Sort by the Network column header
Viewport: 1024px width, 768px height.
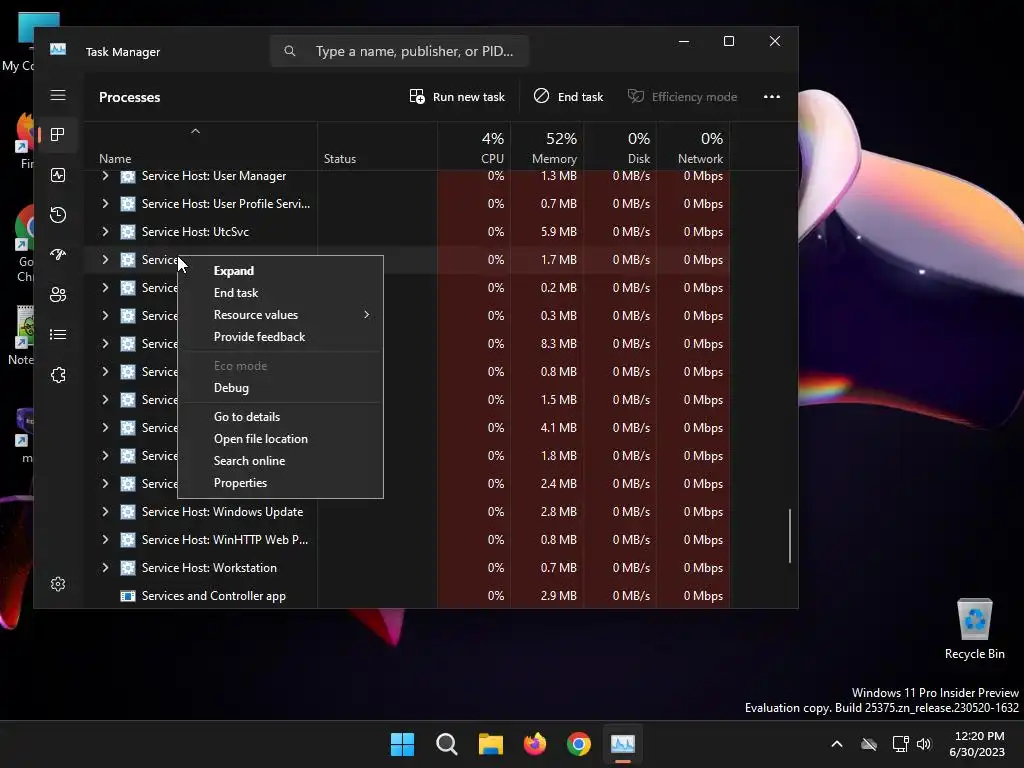pyautogui.click(x=693, y=147)
